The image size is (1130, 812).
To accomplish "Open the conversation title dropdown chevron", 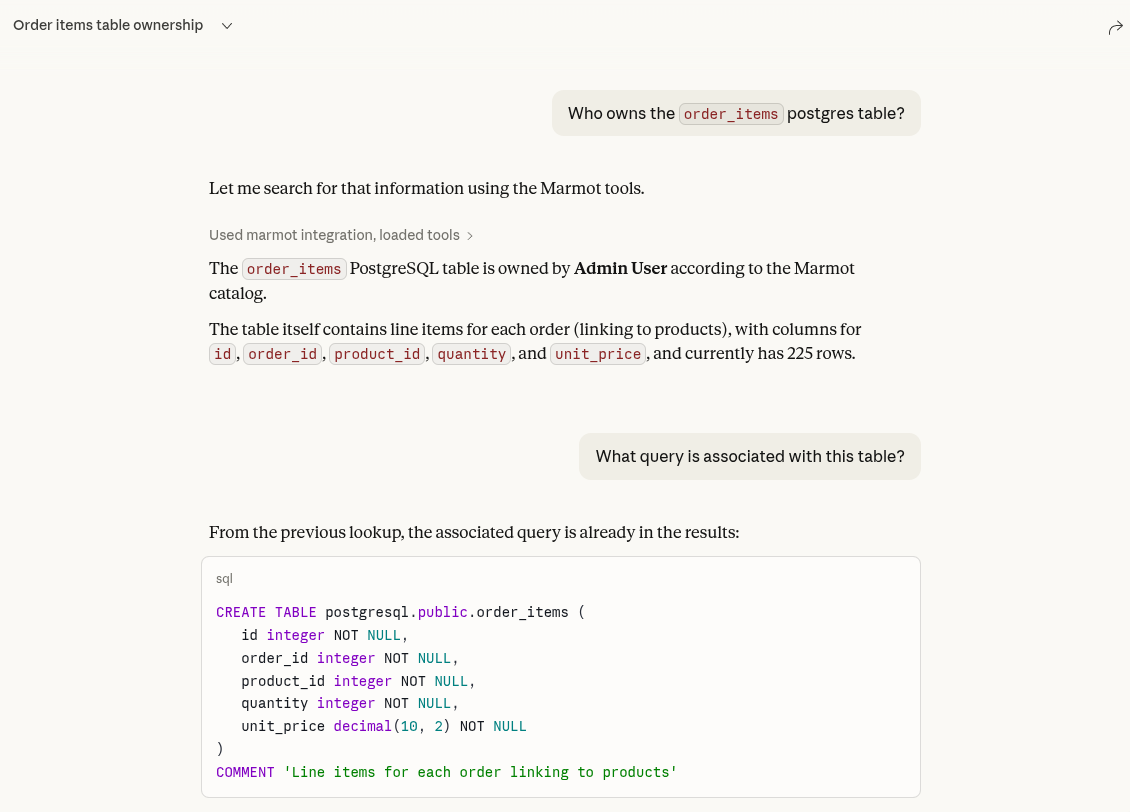I will 226,25.
